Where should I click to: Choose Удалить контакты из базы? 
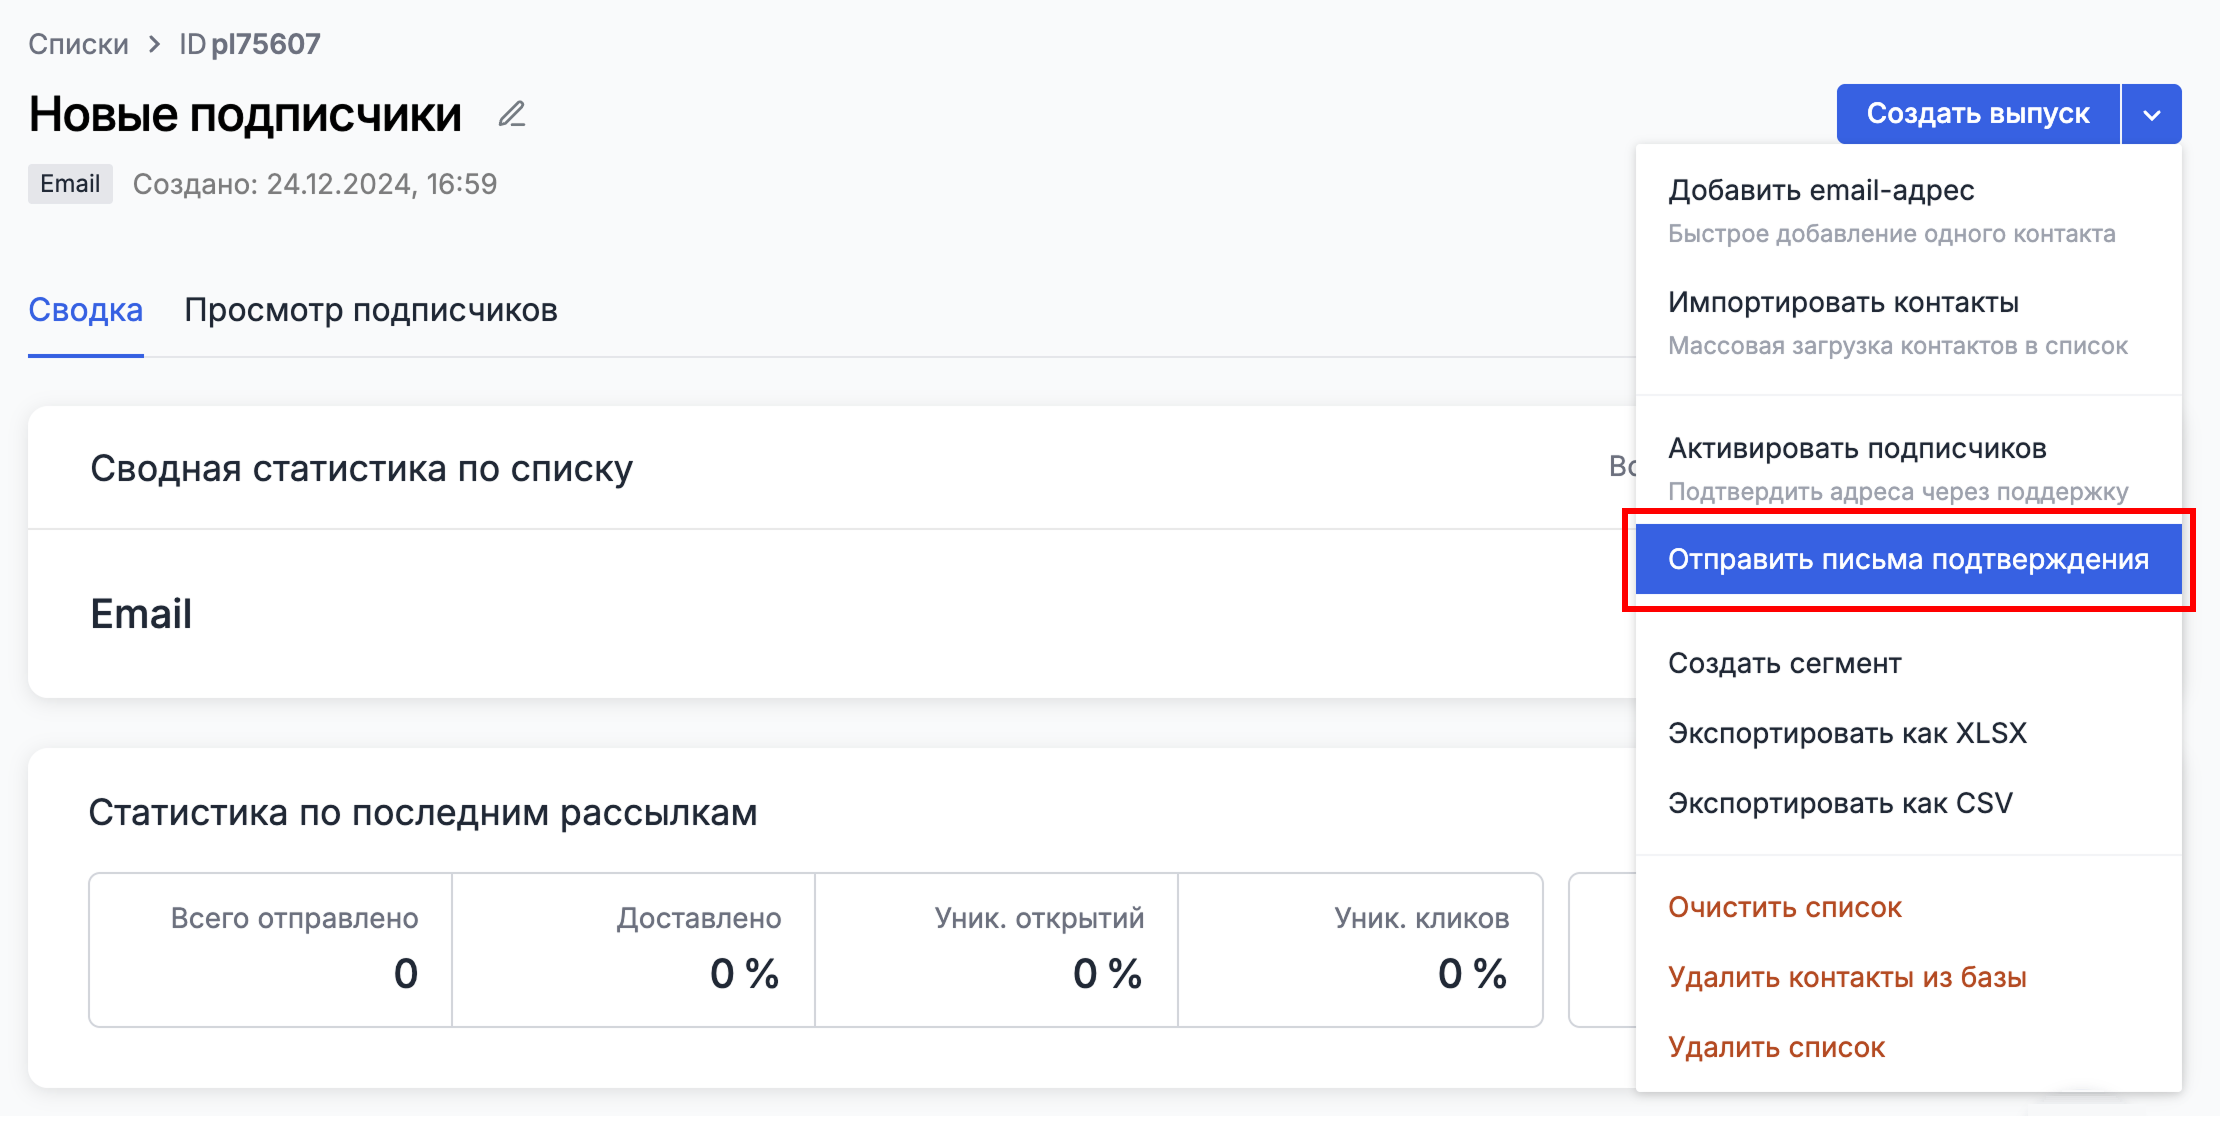tap(1847, 977)
